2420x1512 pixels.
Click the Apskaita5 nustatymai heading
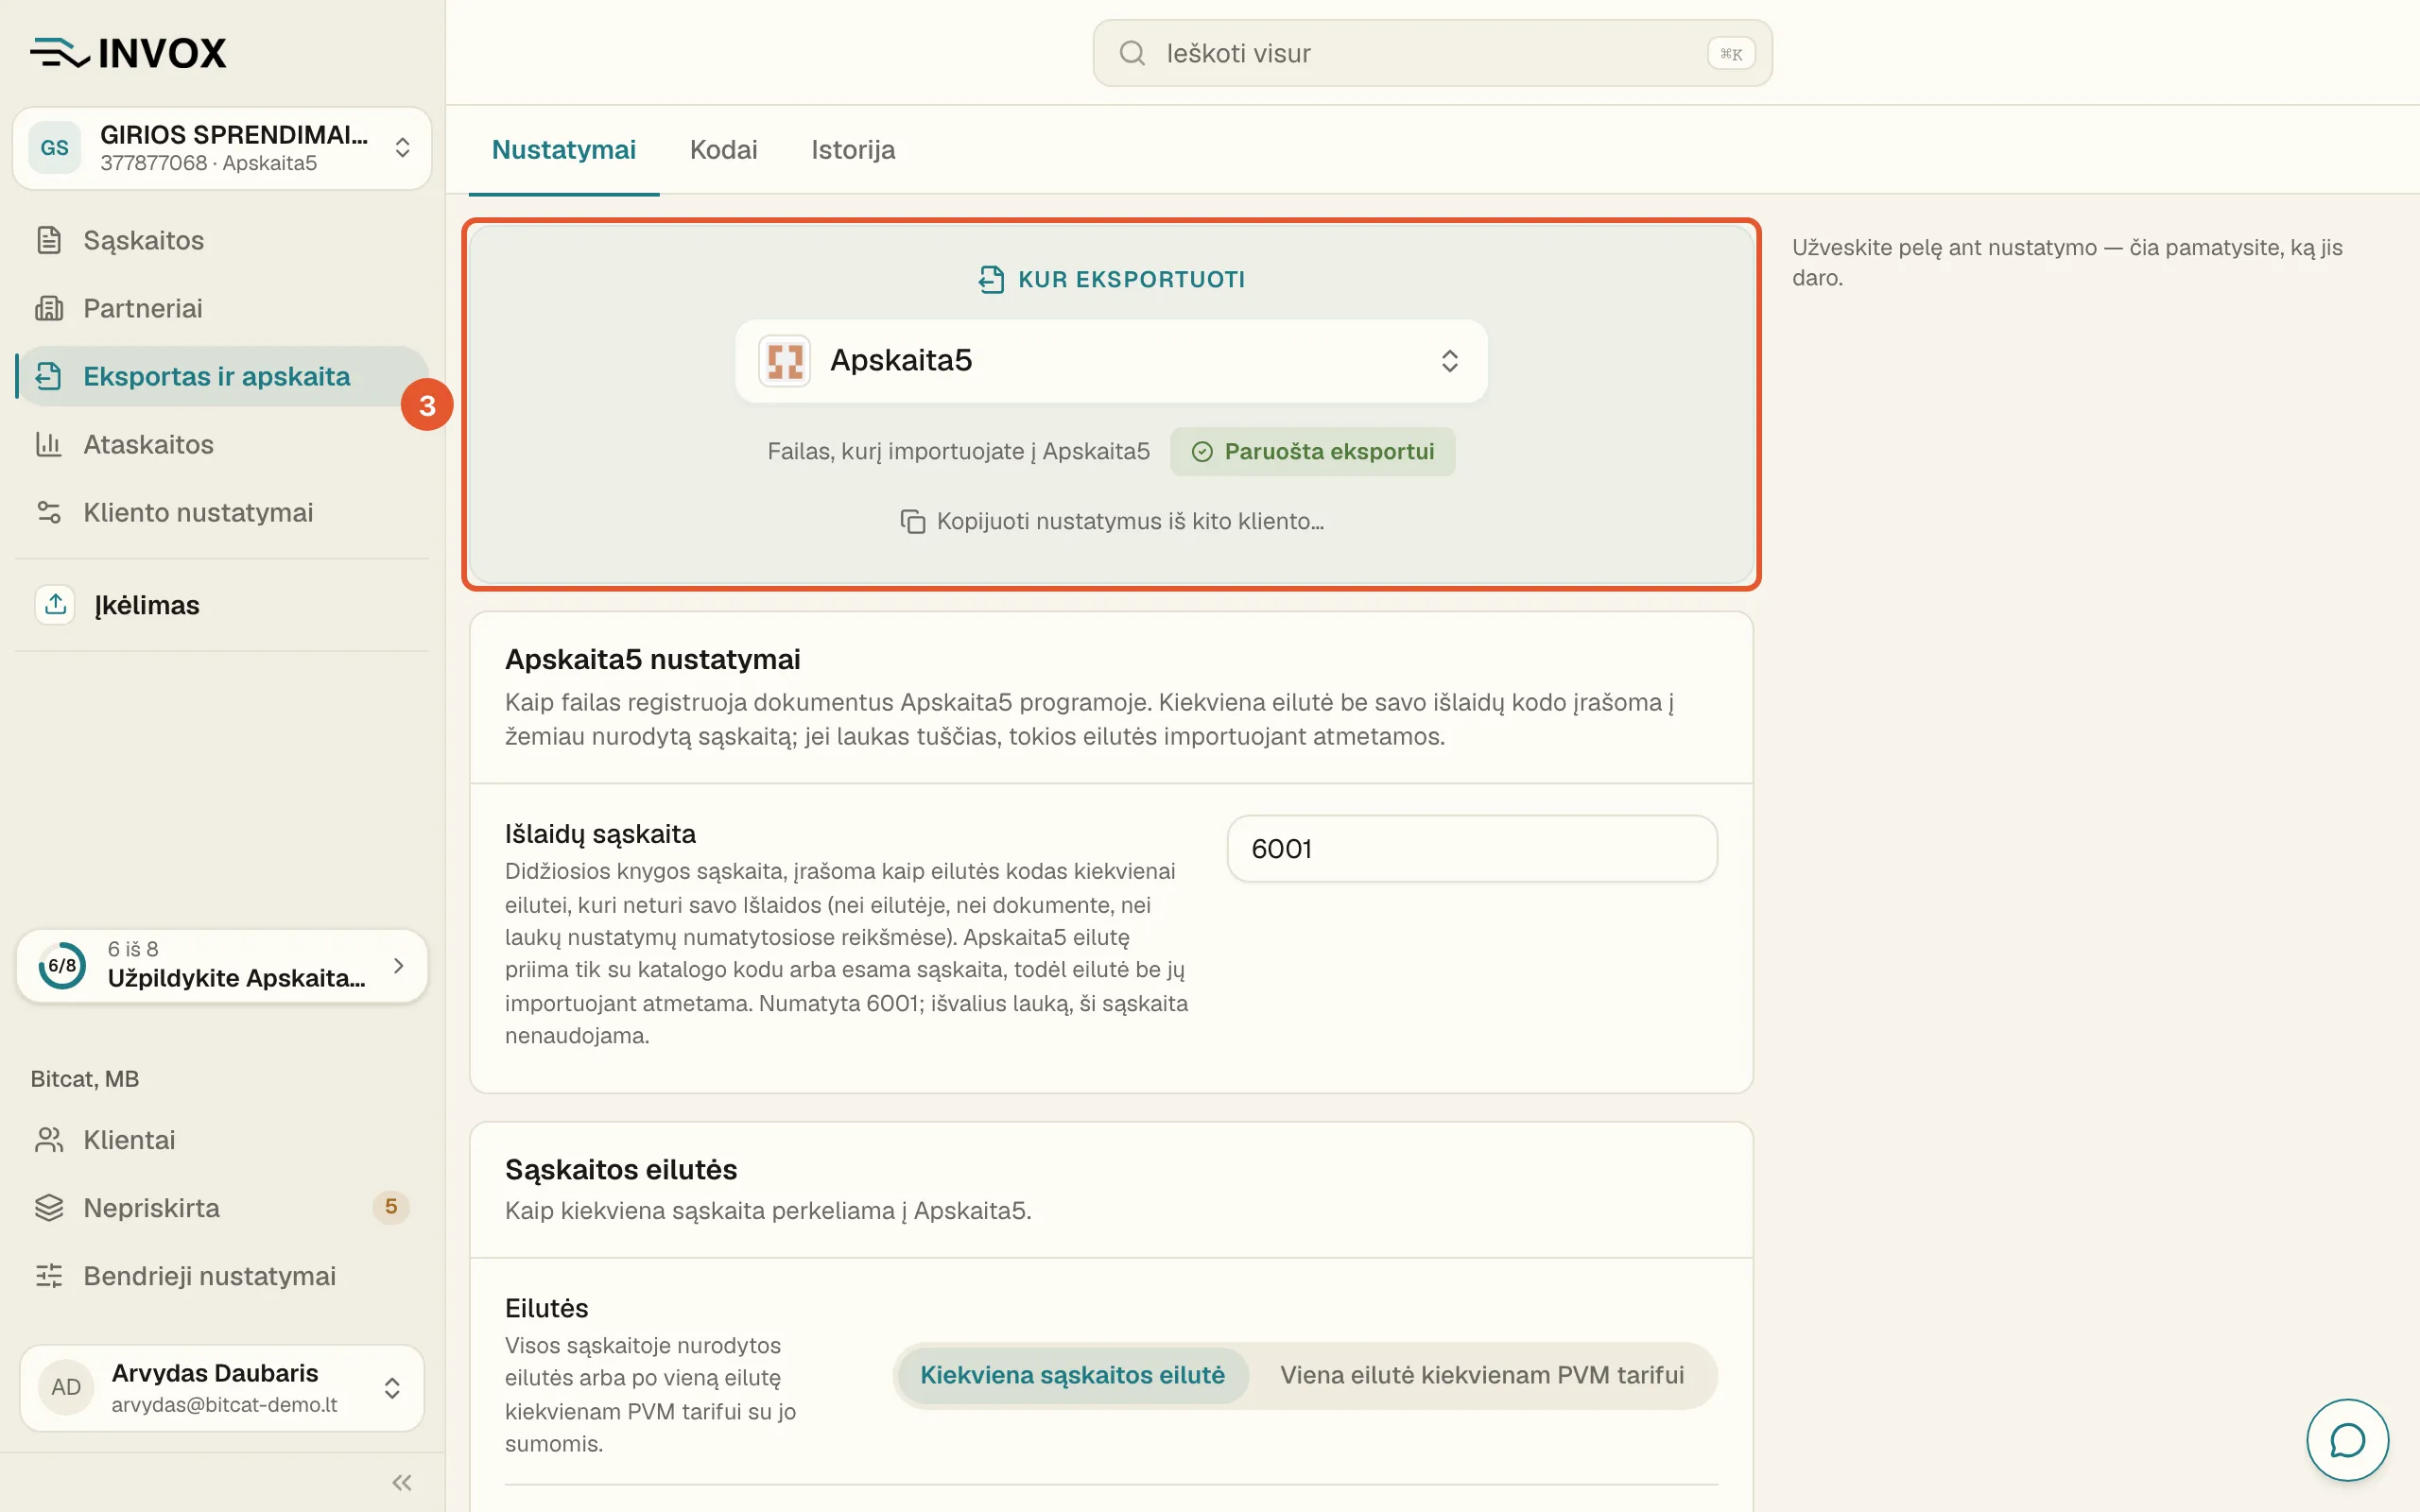coord(652,659)
